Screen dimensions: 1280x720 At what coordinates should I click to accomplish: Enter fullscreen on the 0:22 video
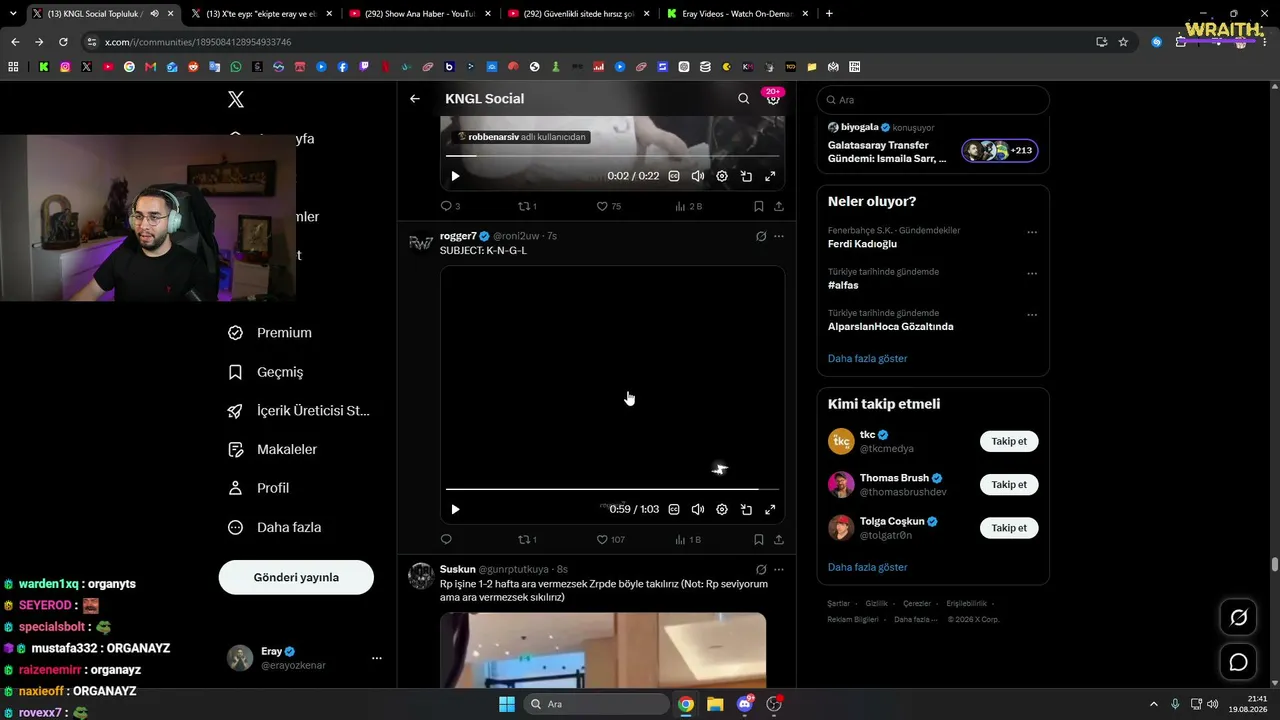770,176
